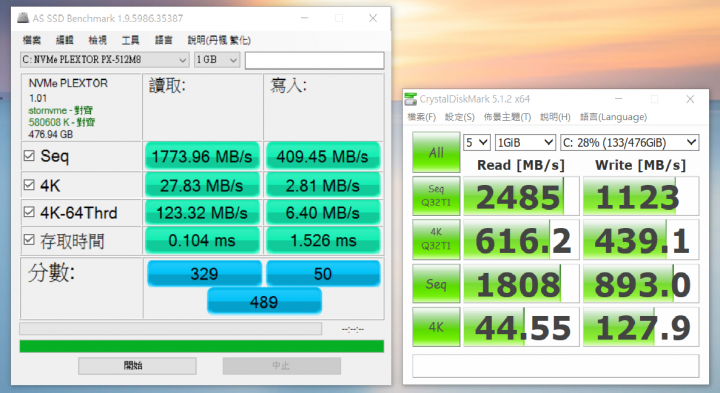The image size is (720, 393).
Task: Open the 編輯 menu in AS SSD Benchmark
Action: click(x=65, y=40)
